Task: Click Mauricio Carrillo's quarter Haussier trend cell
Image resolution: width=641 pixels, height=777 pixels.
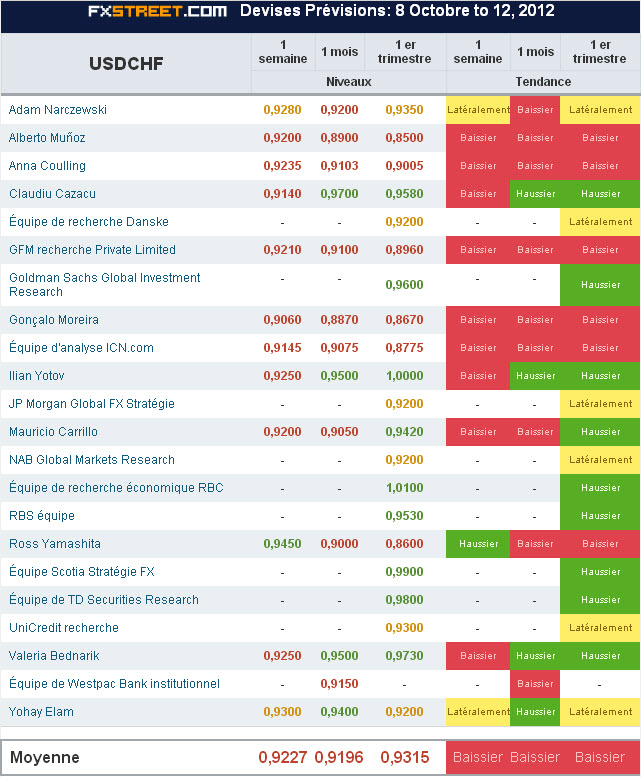Action: (x=600, y=432)
